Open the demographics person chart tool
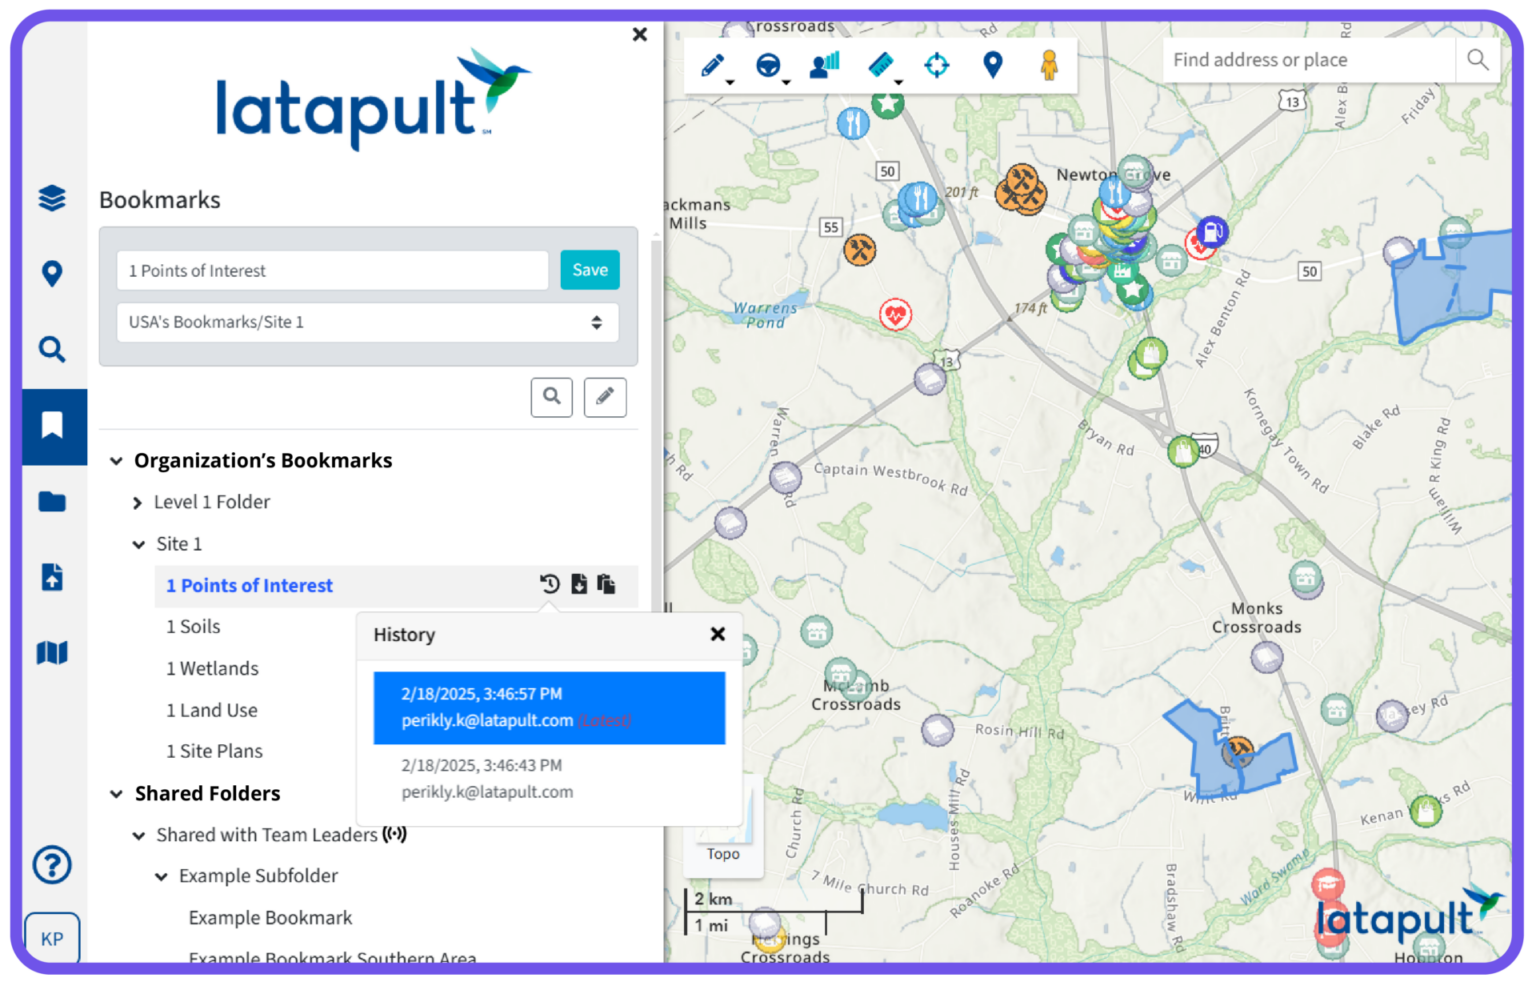This screenshot has height=986, width=1536. [825, 66]
